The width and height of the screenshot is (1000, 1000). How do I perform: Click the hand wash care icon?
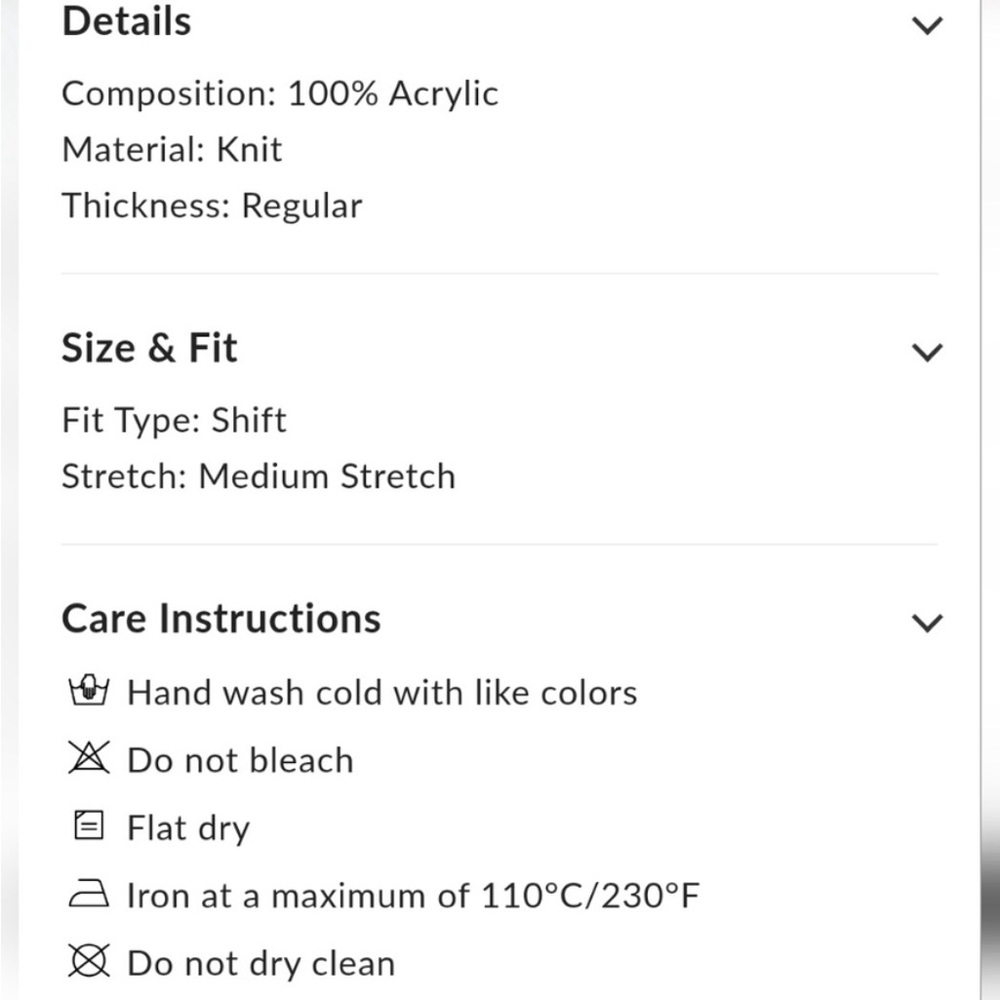tap(88, 691)
